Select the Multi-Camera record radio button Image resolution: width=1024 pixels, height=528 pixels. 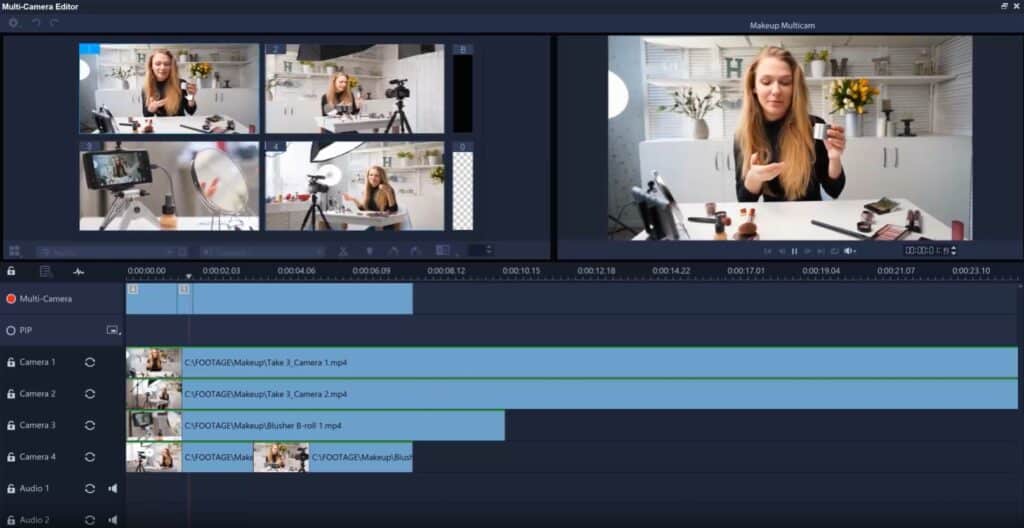coord(10,299)
